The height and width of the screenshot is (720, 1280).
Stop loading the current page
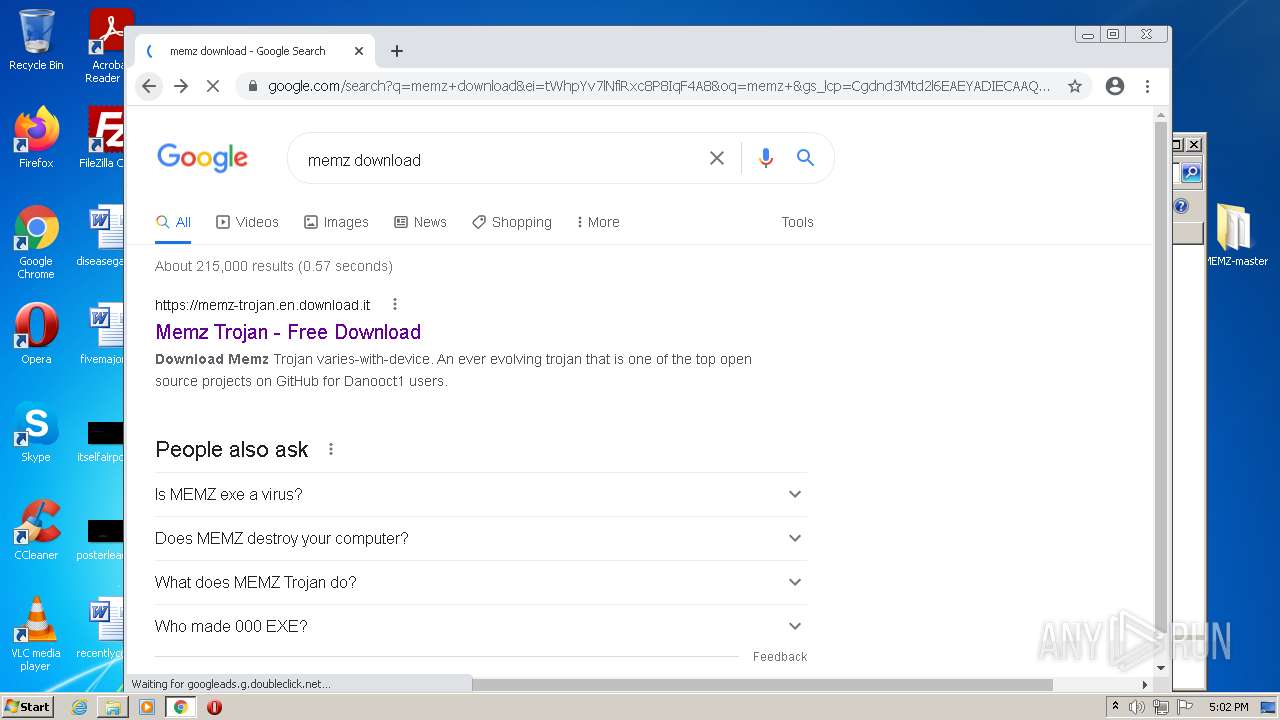pos(213,86)
